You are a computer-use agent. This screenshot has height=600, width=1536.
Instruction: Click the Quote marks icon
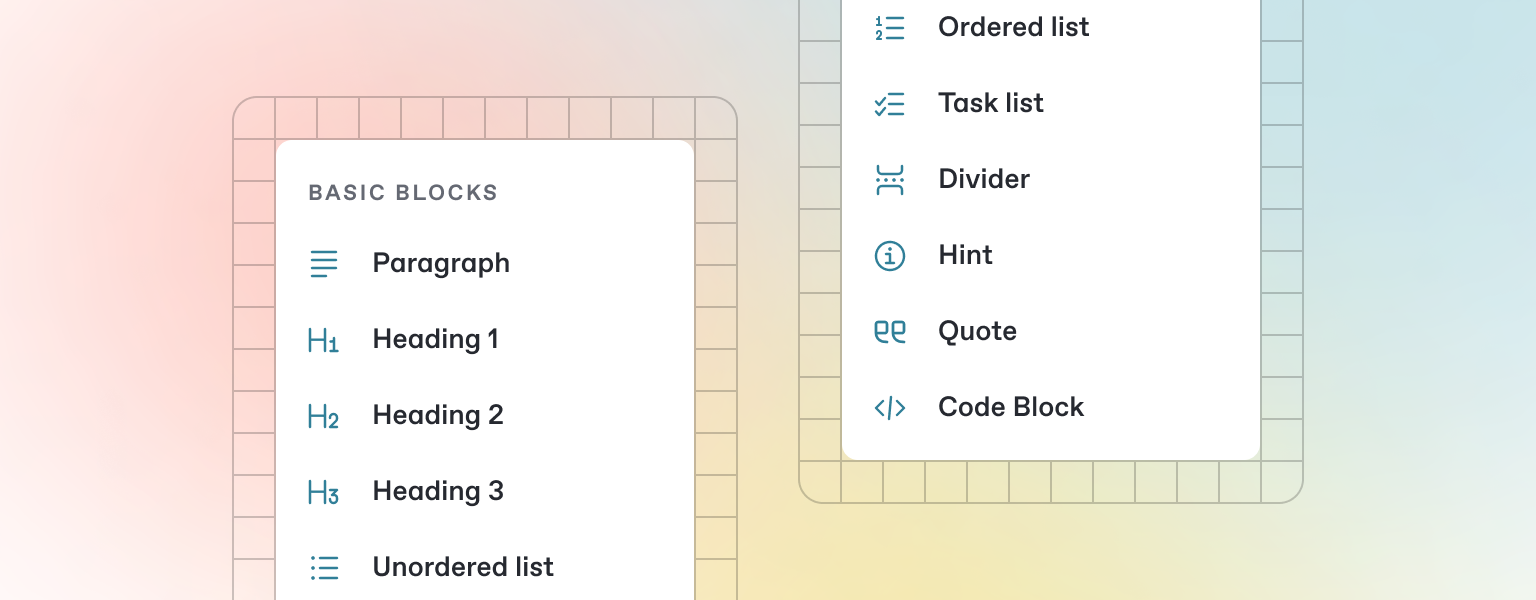tap(889, 332)
